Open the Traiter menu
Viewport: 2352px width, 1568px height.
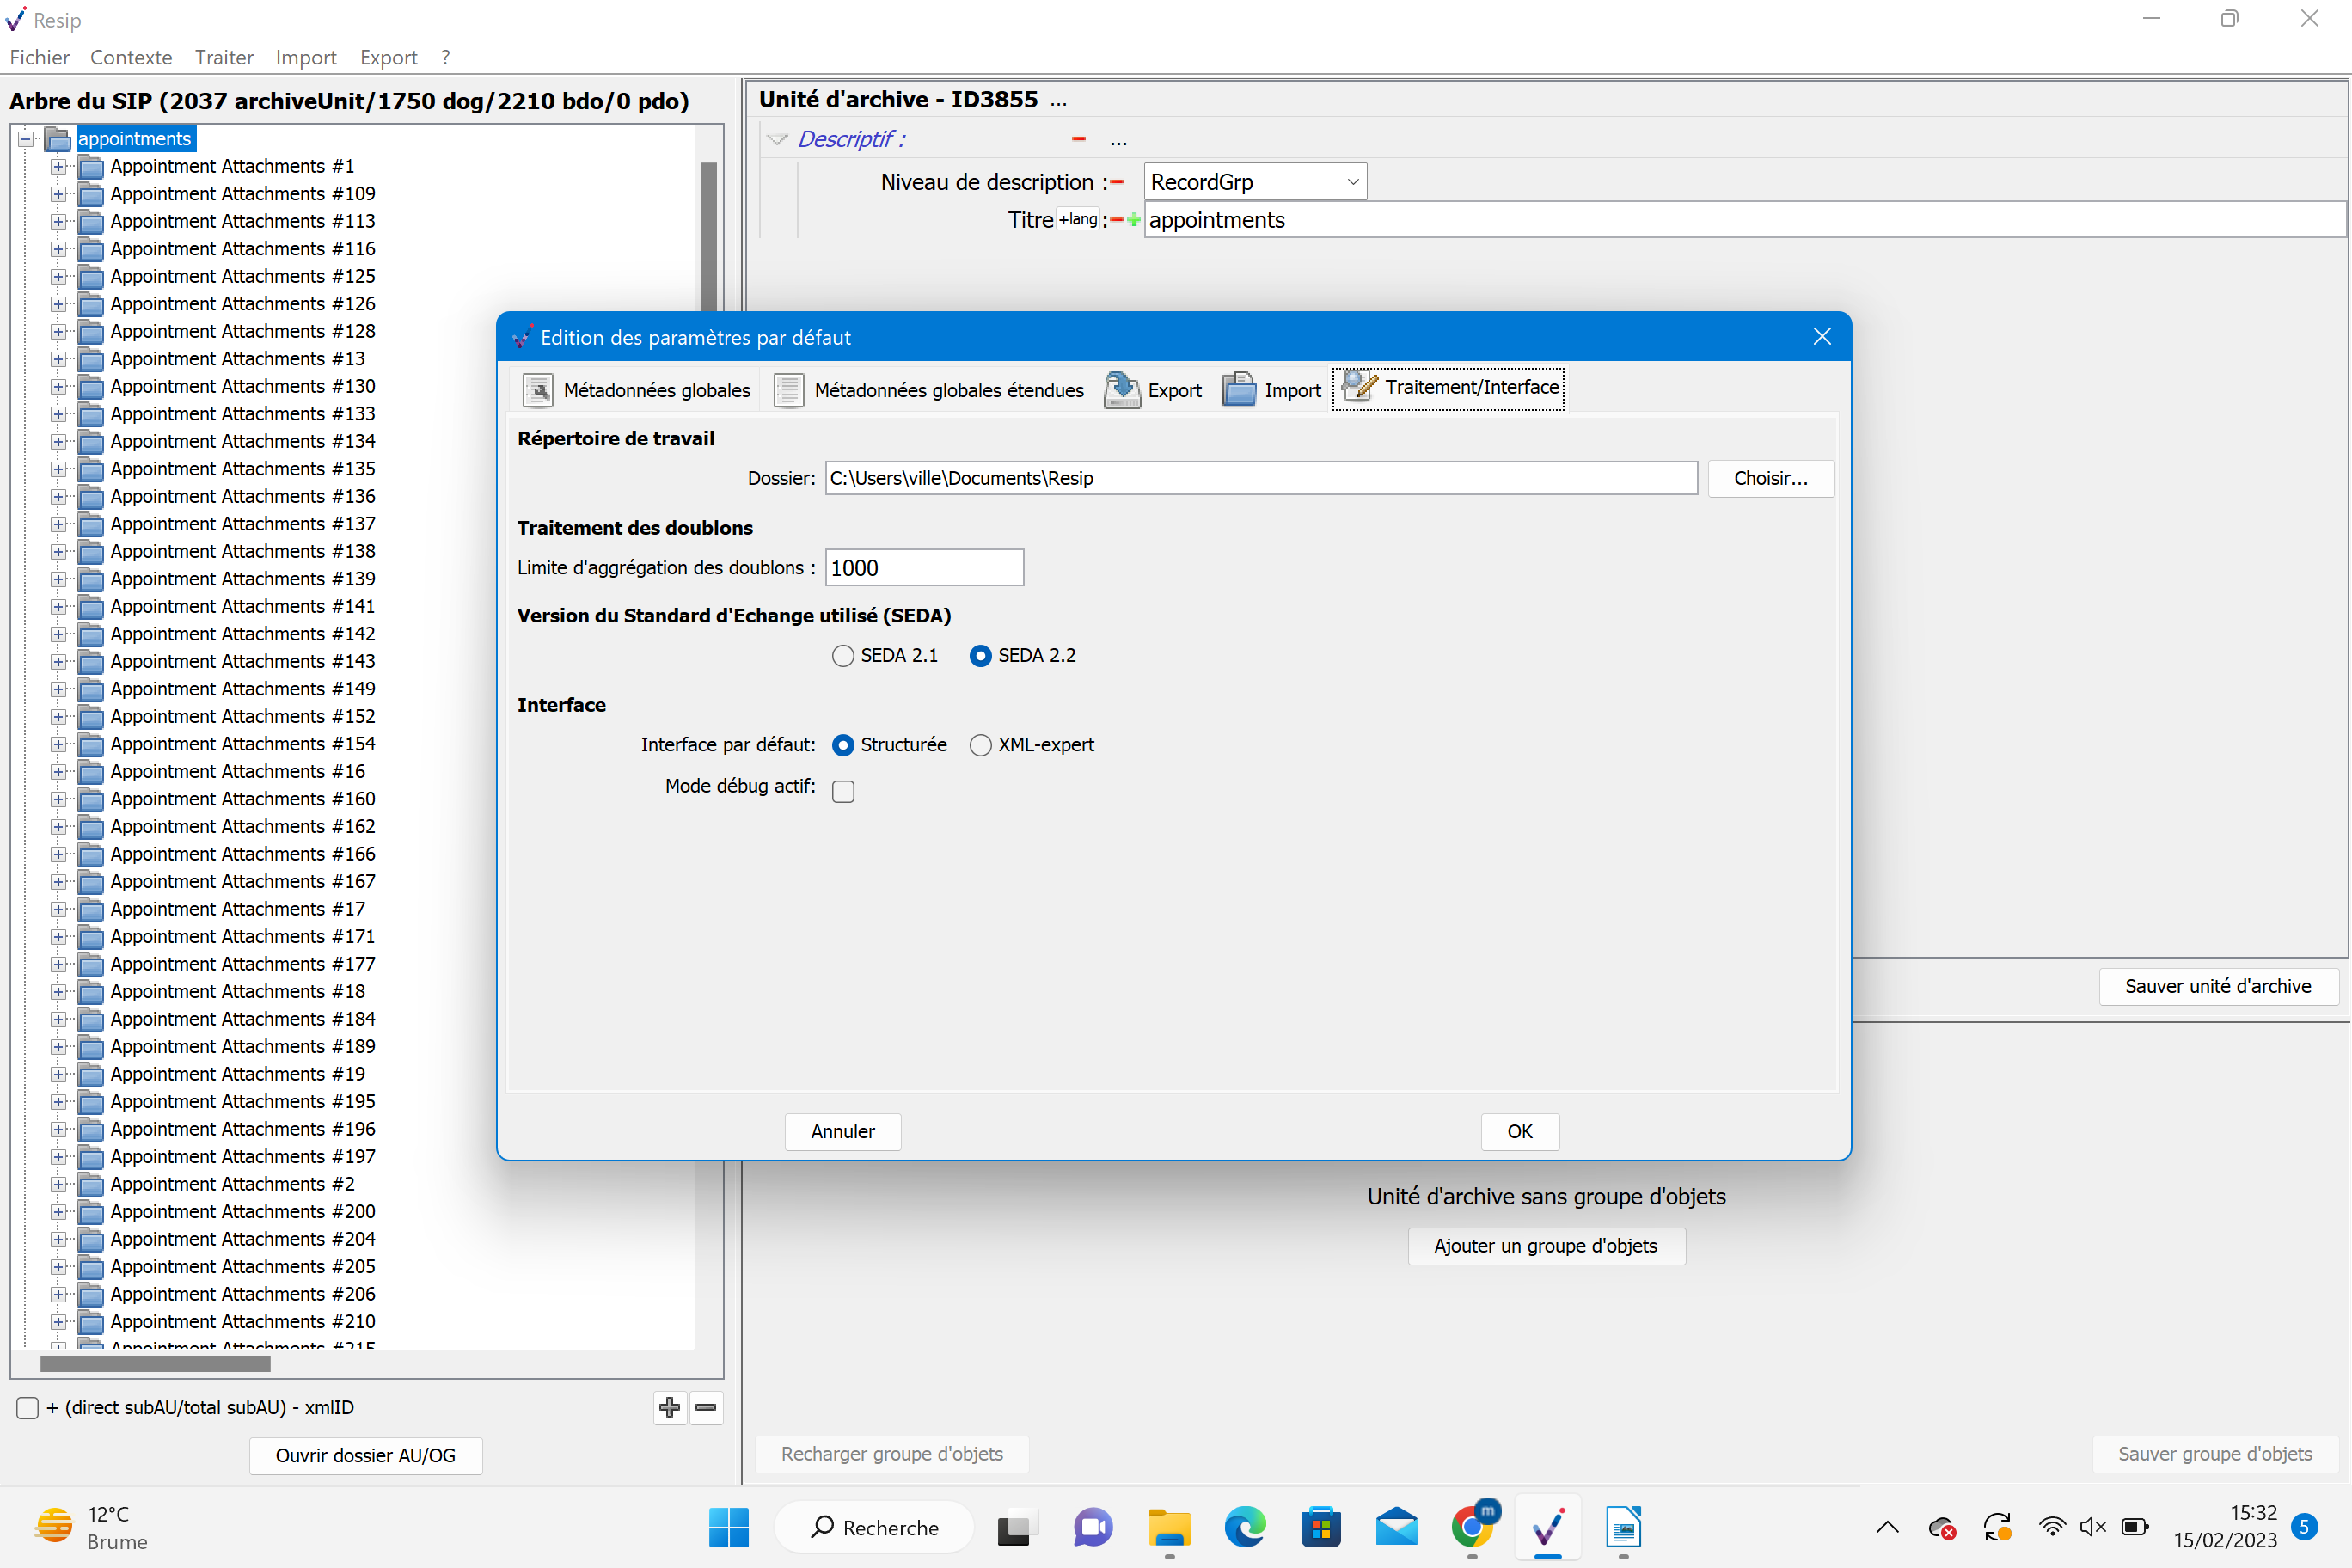point(223,57)
